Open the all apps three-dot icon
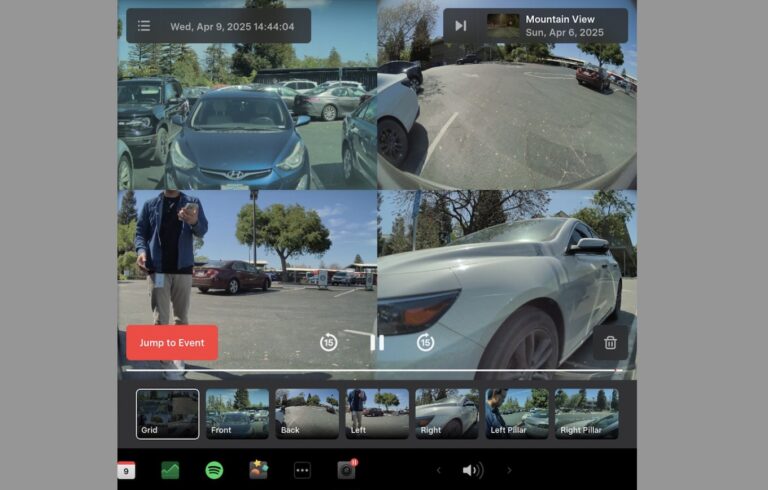Image resolution: width=768 pixels, height=490 pixels. click(302, 470)
